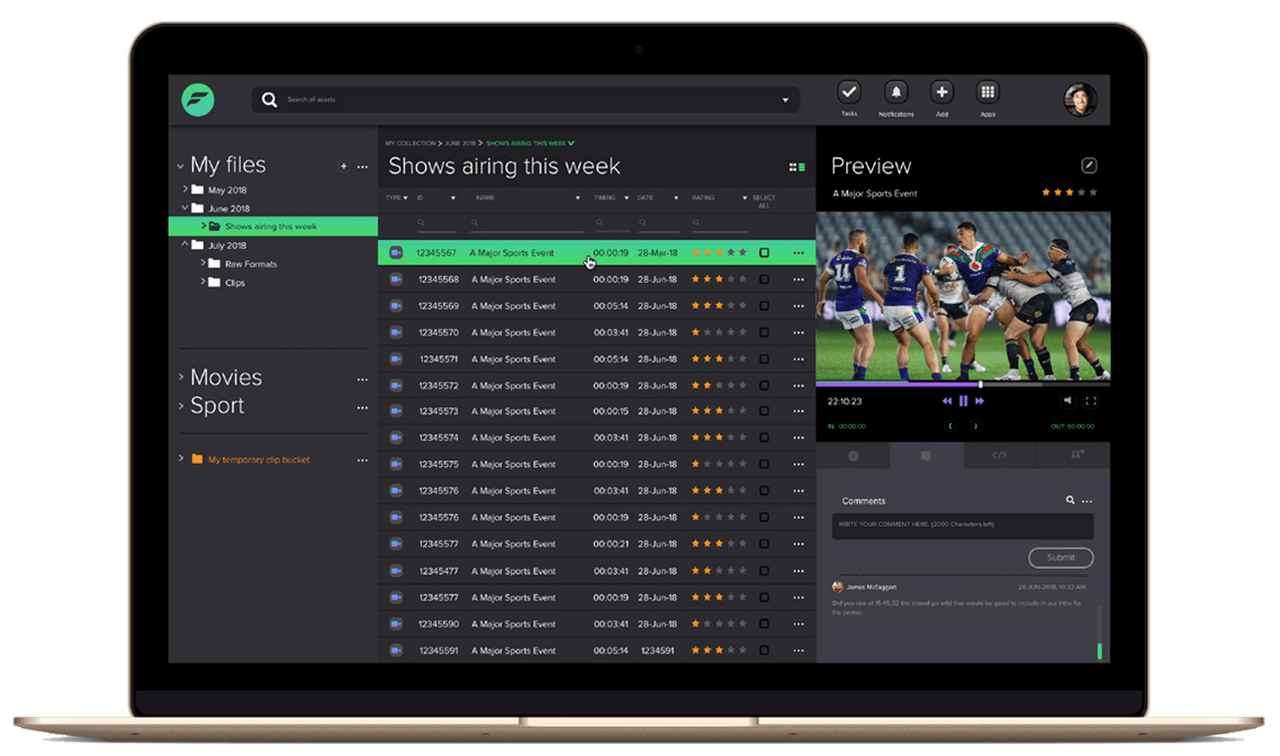This screenshot has width=1280, height=756.
Task: Open Notifications bell icon
Action: [896, 93]
